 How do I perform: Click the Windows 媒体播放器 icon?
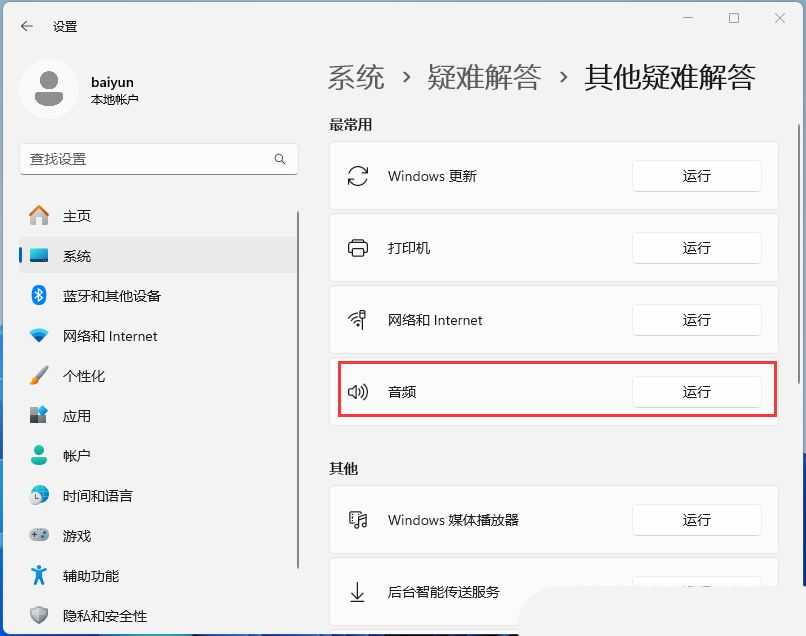click(x=357, y=520)
